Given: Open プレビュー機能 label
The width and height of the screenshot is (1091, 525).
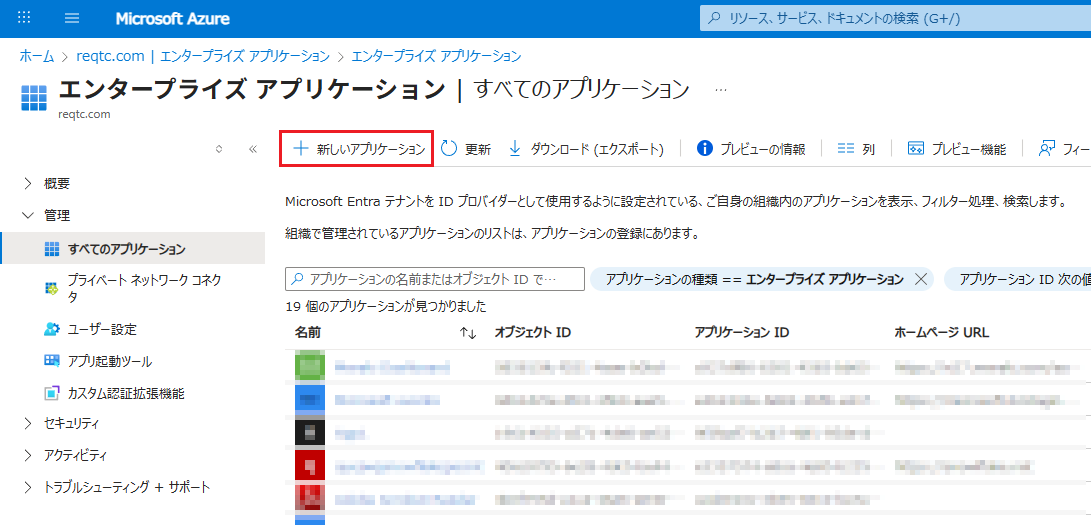Looking at the screenshot, I should pos(969,150).
